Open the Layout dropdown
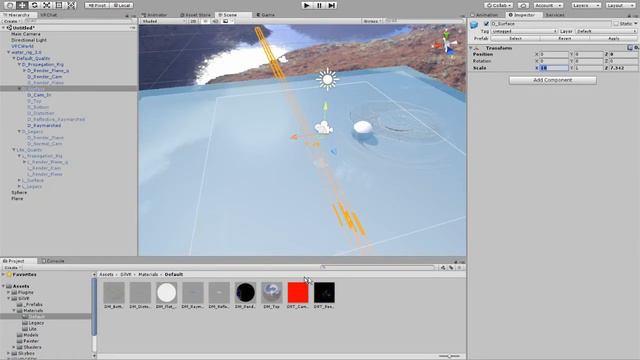This screenshot has width=640, height=360. pos(620,5)
